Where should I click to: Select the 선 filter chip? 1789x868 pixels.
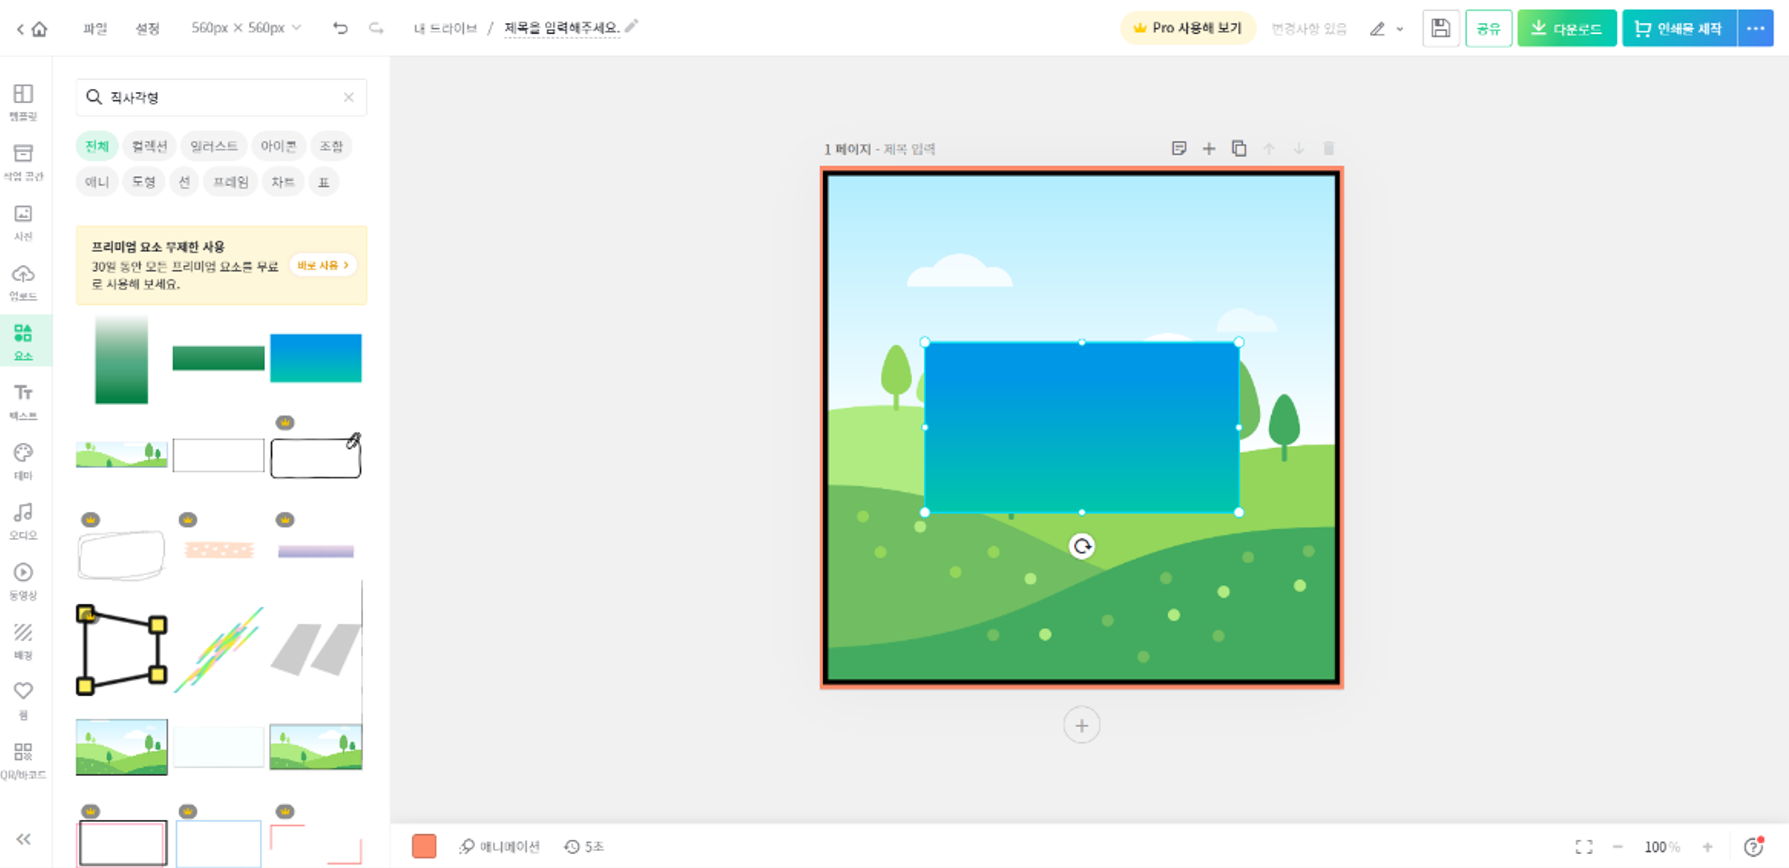(184, 182)
